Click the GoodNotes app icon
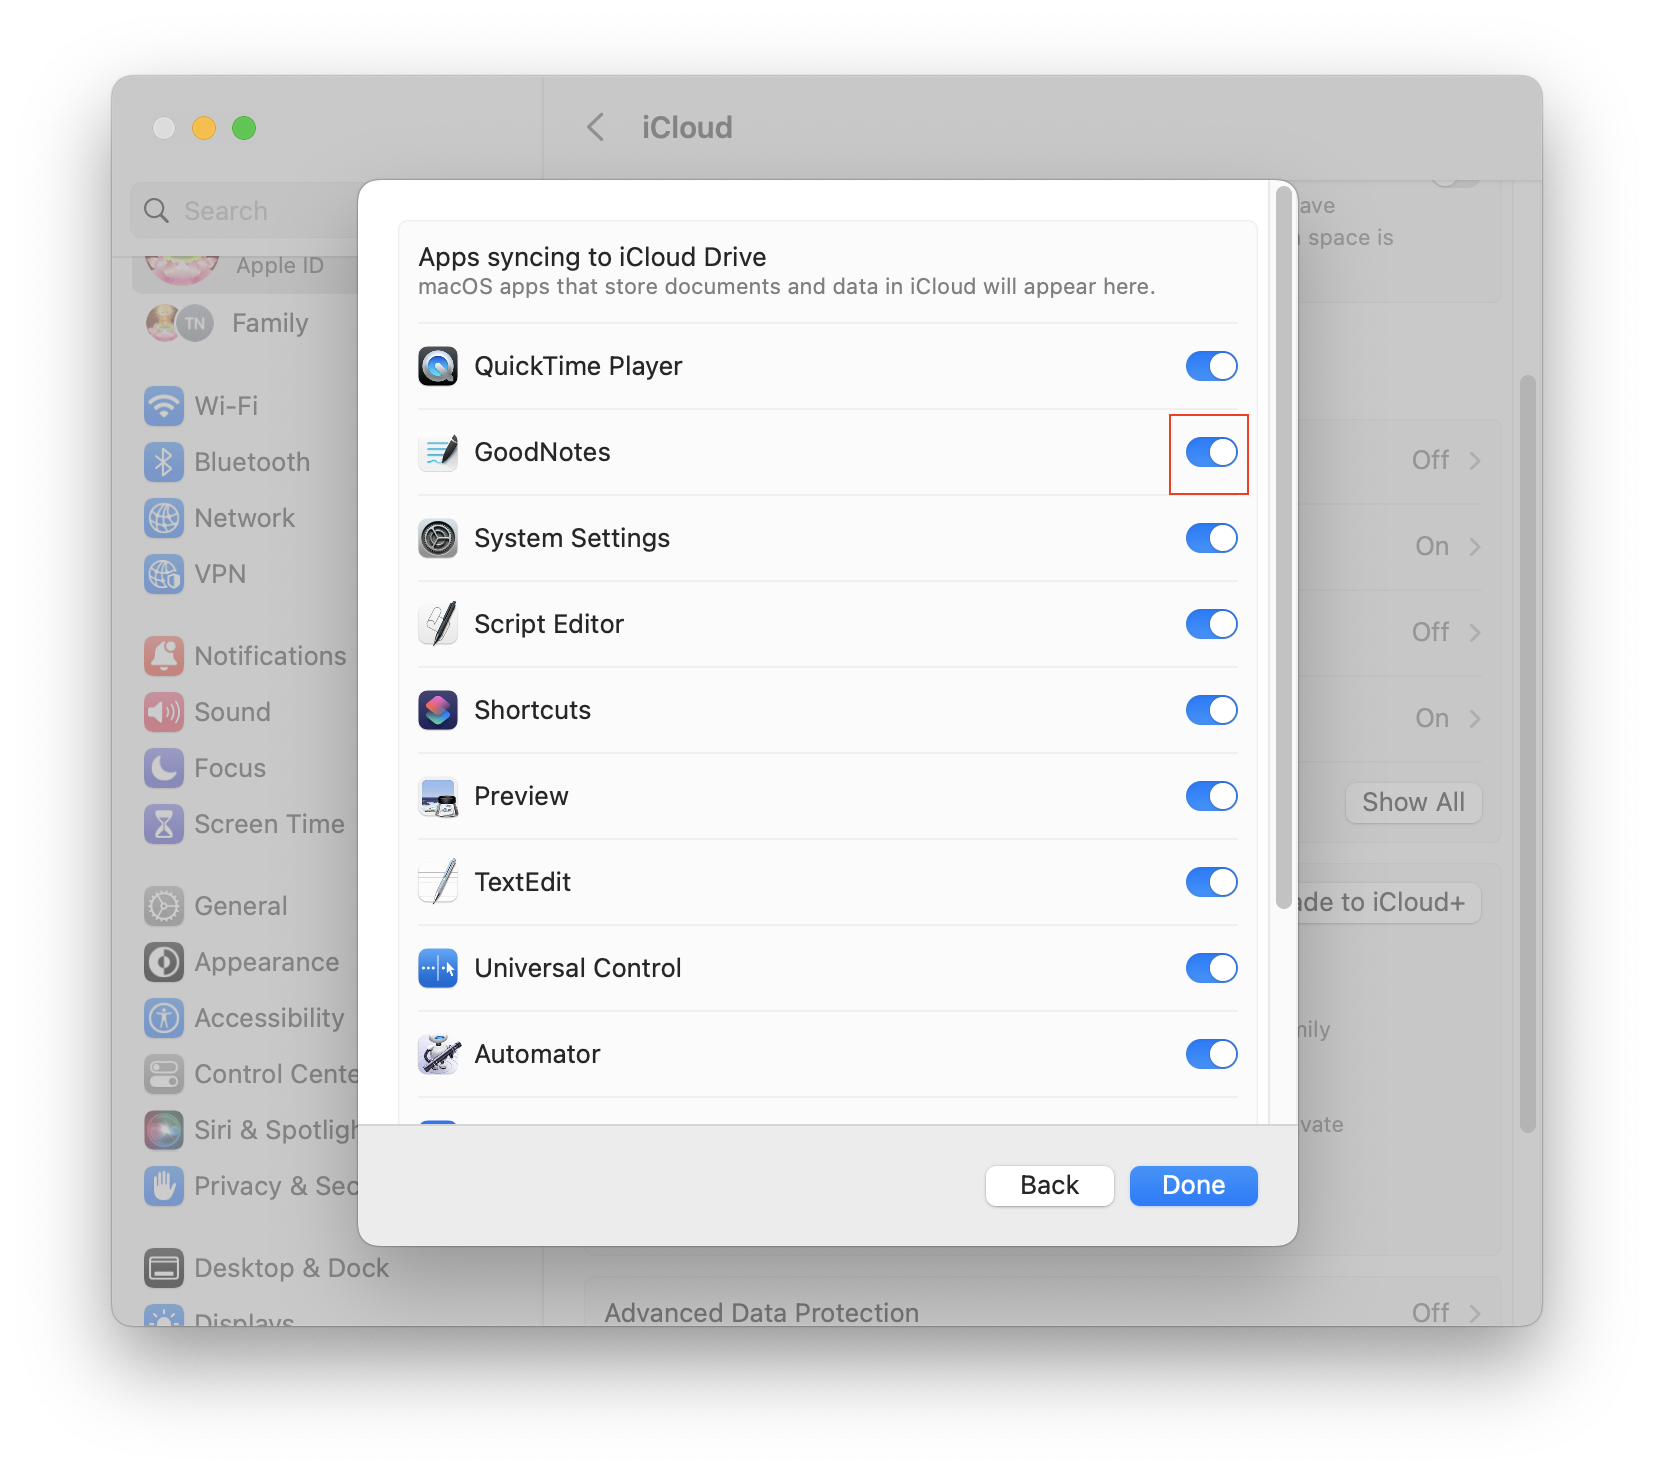Screen dimensions: 1654x1474 pyautogui.click(x=438, y=452)
